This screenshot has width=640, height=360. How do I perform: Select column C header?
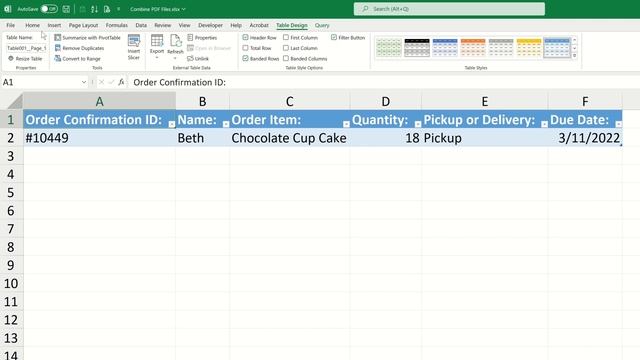point(289,101)
